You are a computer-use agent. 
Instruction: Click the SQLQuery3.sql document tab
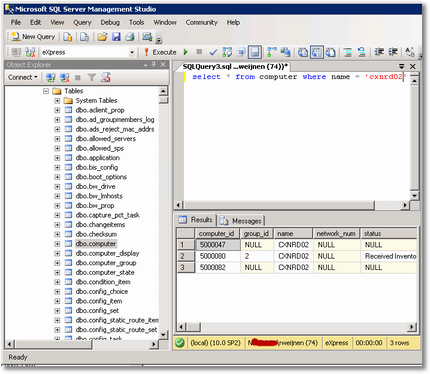tap(235, 67)
